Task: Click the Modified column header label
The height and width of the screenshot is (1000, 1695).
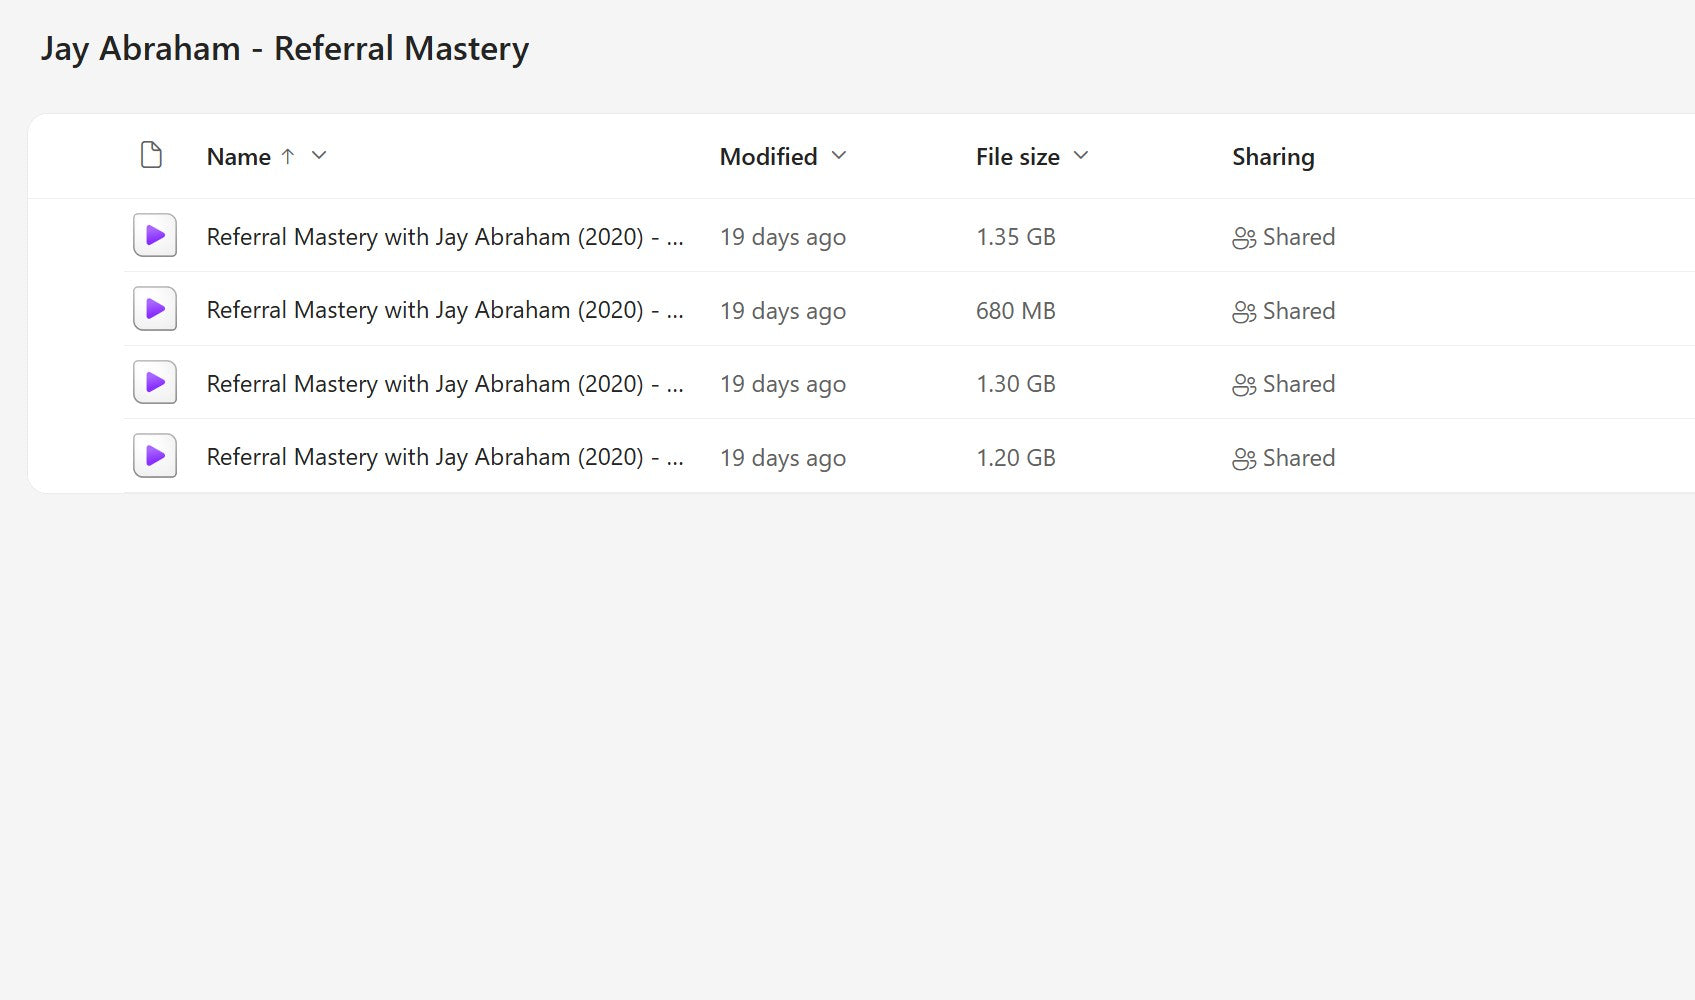Action: (x=767, y=156)
